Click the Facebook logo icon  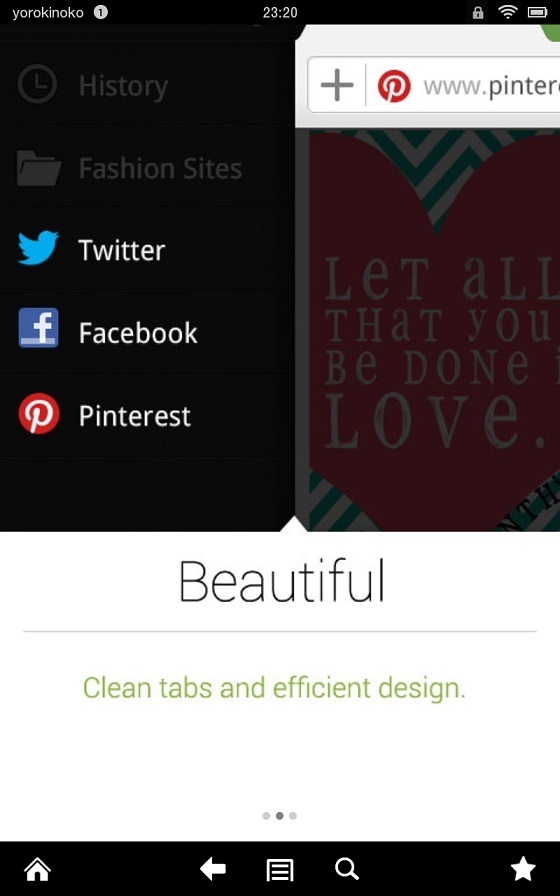coord(38,327)
